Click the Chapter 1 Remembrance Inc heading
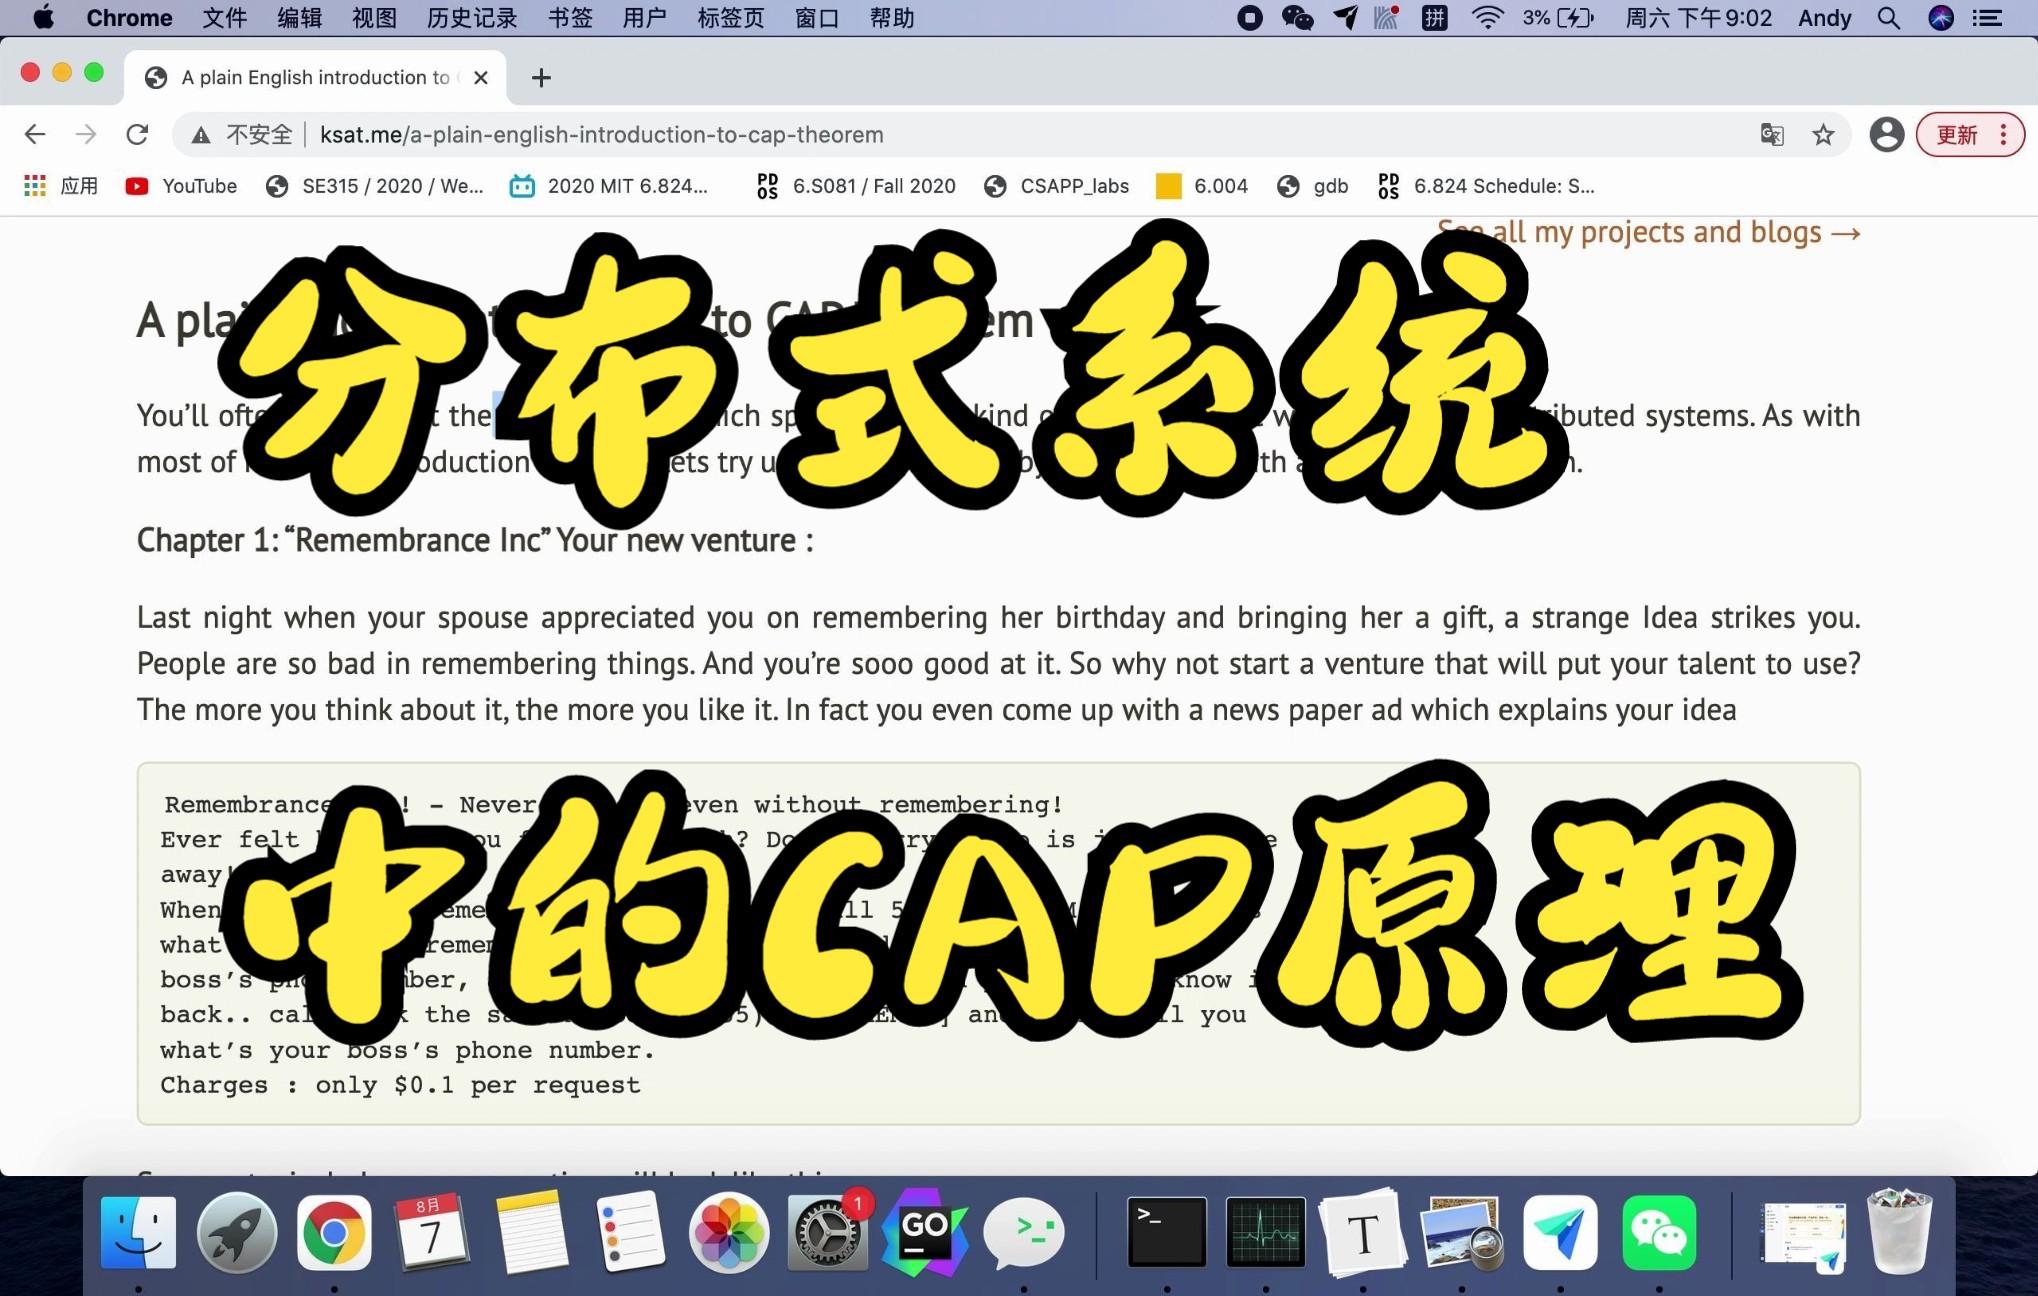 475,540
